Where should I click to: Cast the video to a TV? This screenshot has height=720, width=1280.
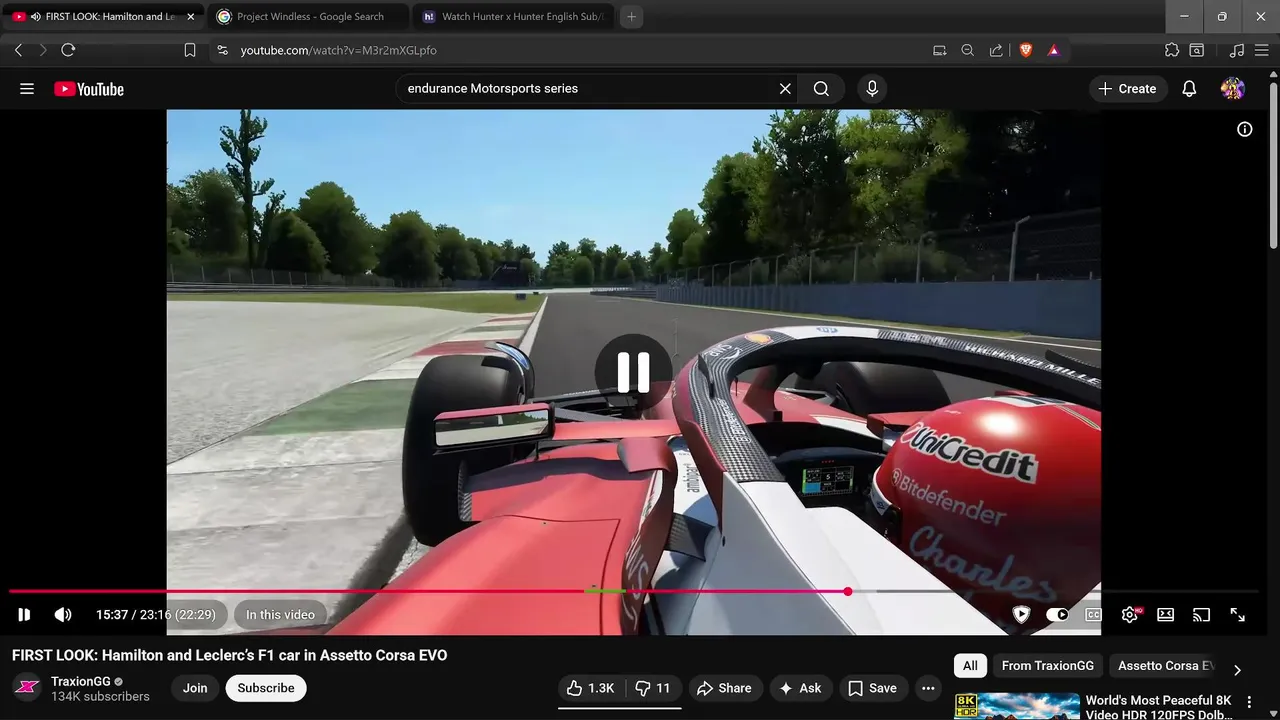[1201, 615]
